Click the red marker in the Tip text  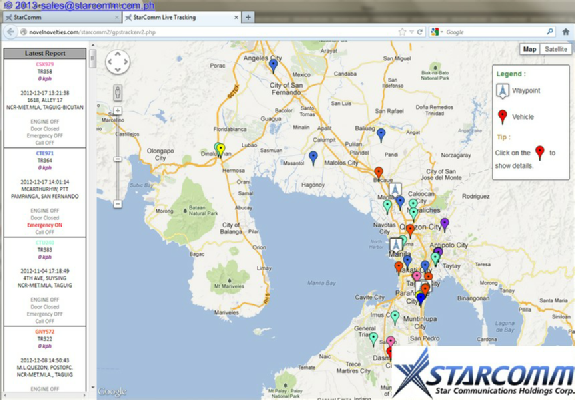[x=539, y=153]
